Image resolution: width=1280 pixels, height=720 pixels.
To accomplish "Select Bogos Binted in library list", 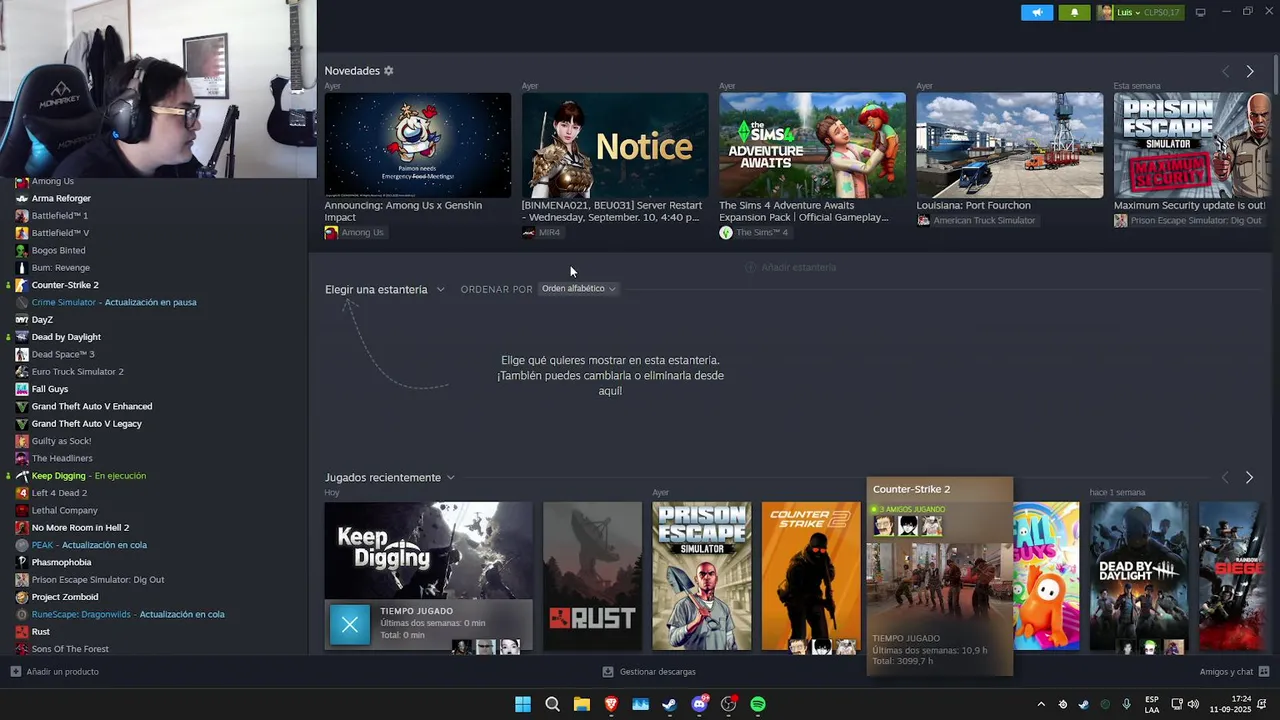I will [x=58, y=250].
